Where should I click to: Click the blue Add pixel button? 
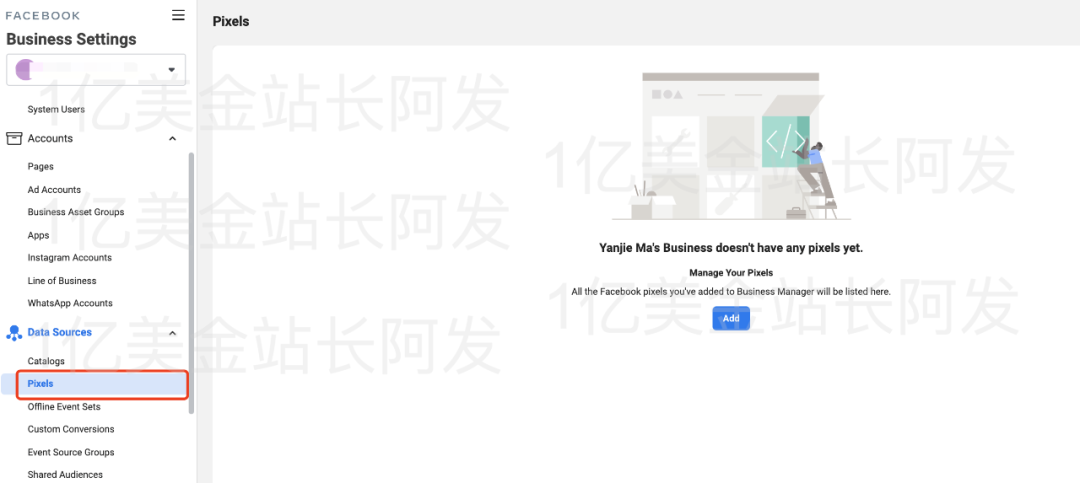point(731,318)
